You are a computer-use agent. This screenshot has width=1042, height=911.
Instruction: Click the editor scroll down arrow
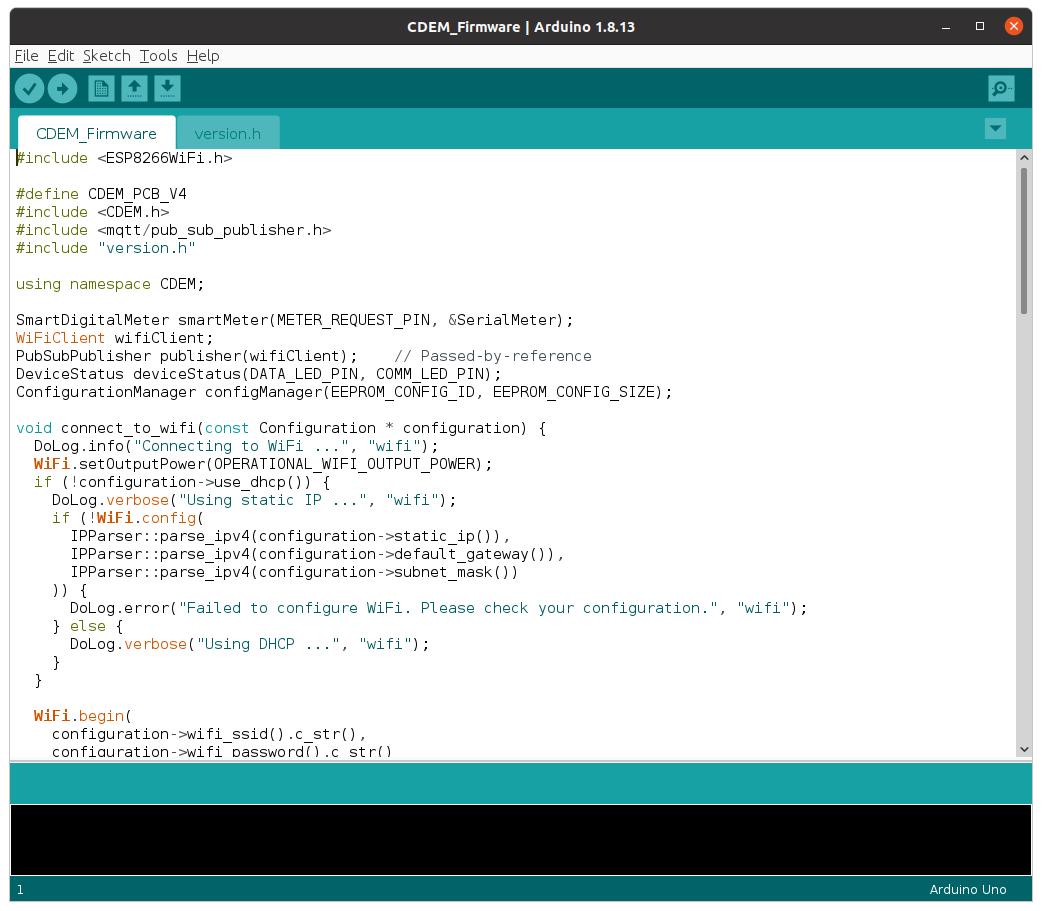click(x=1024, y=749)
